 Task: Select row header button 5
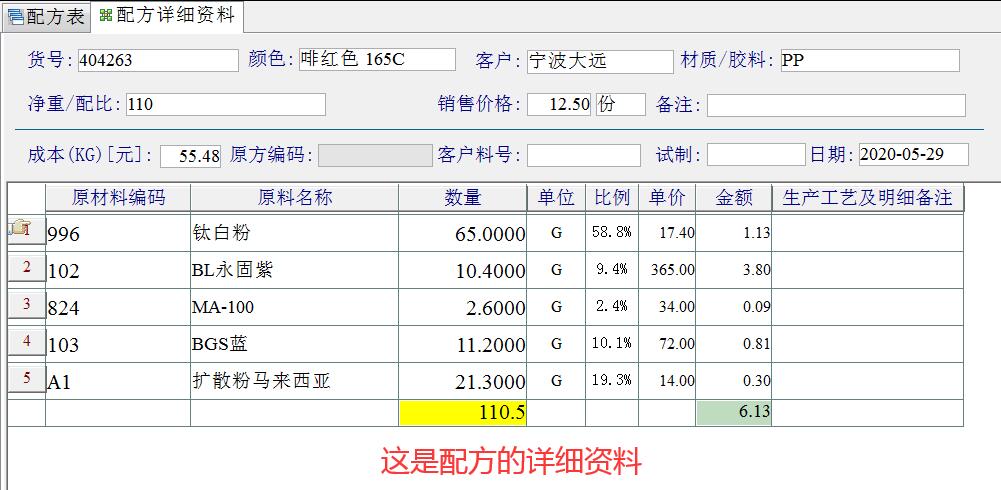point(26,378)
